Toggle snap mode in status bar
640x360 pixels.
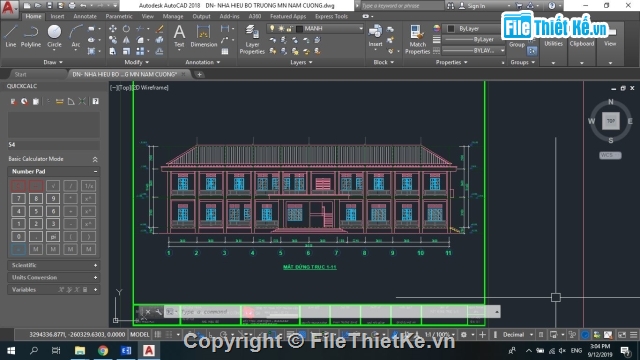(169, 334)
